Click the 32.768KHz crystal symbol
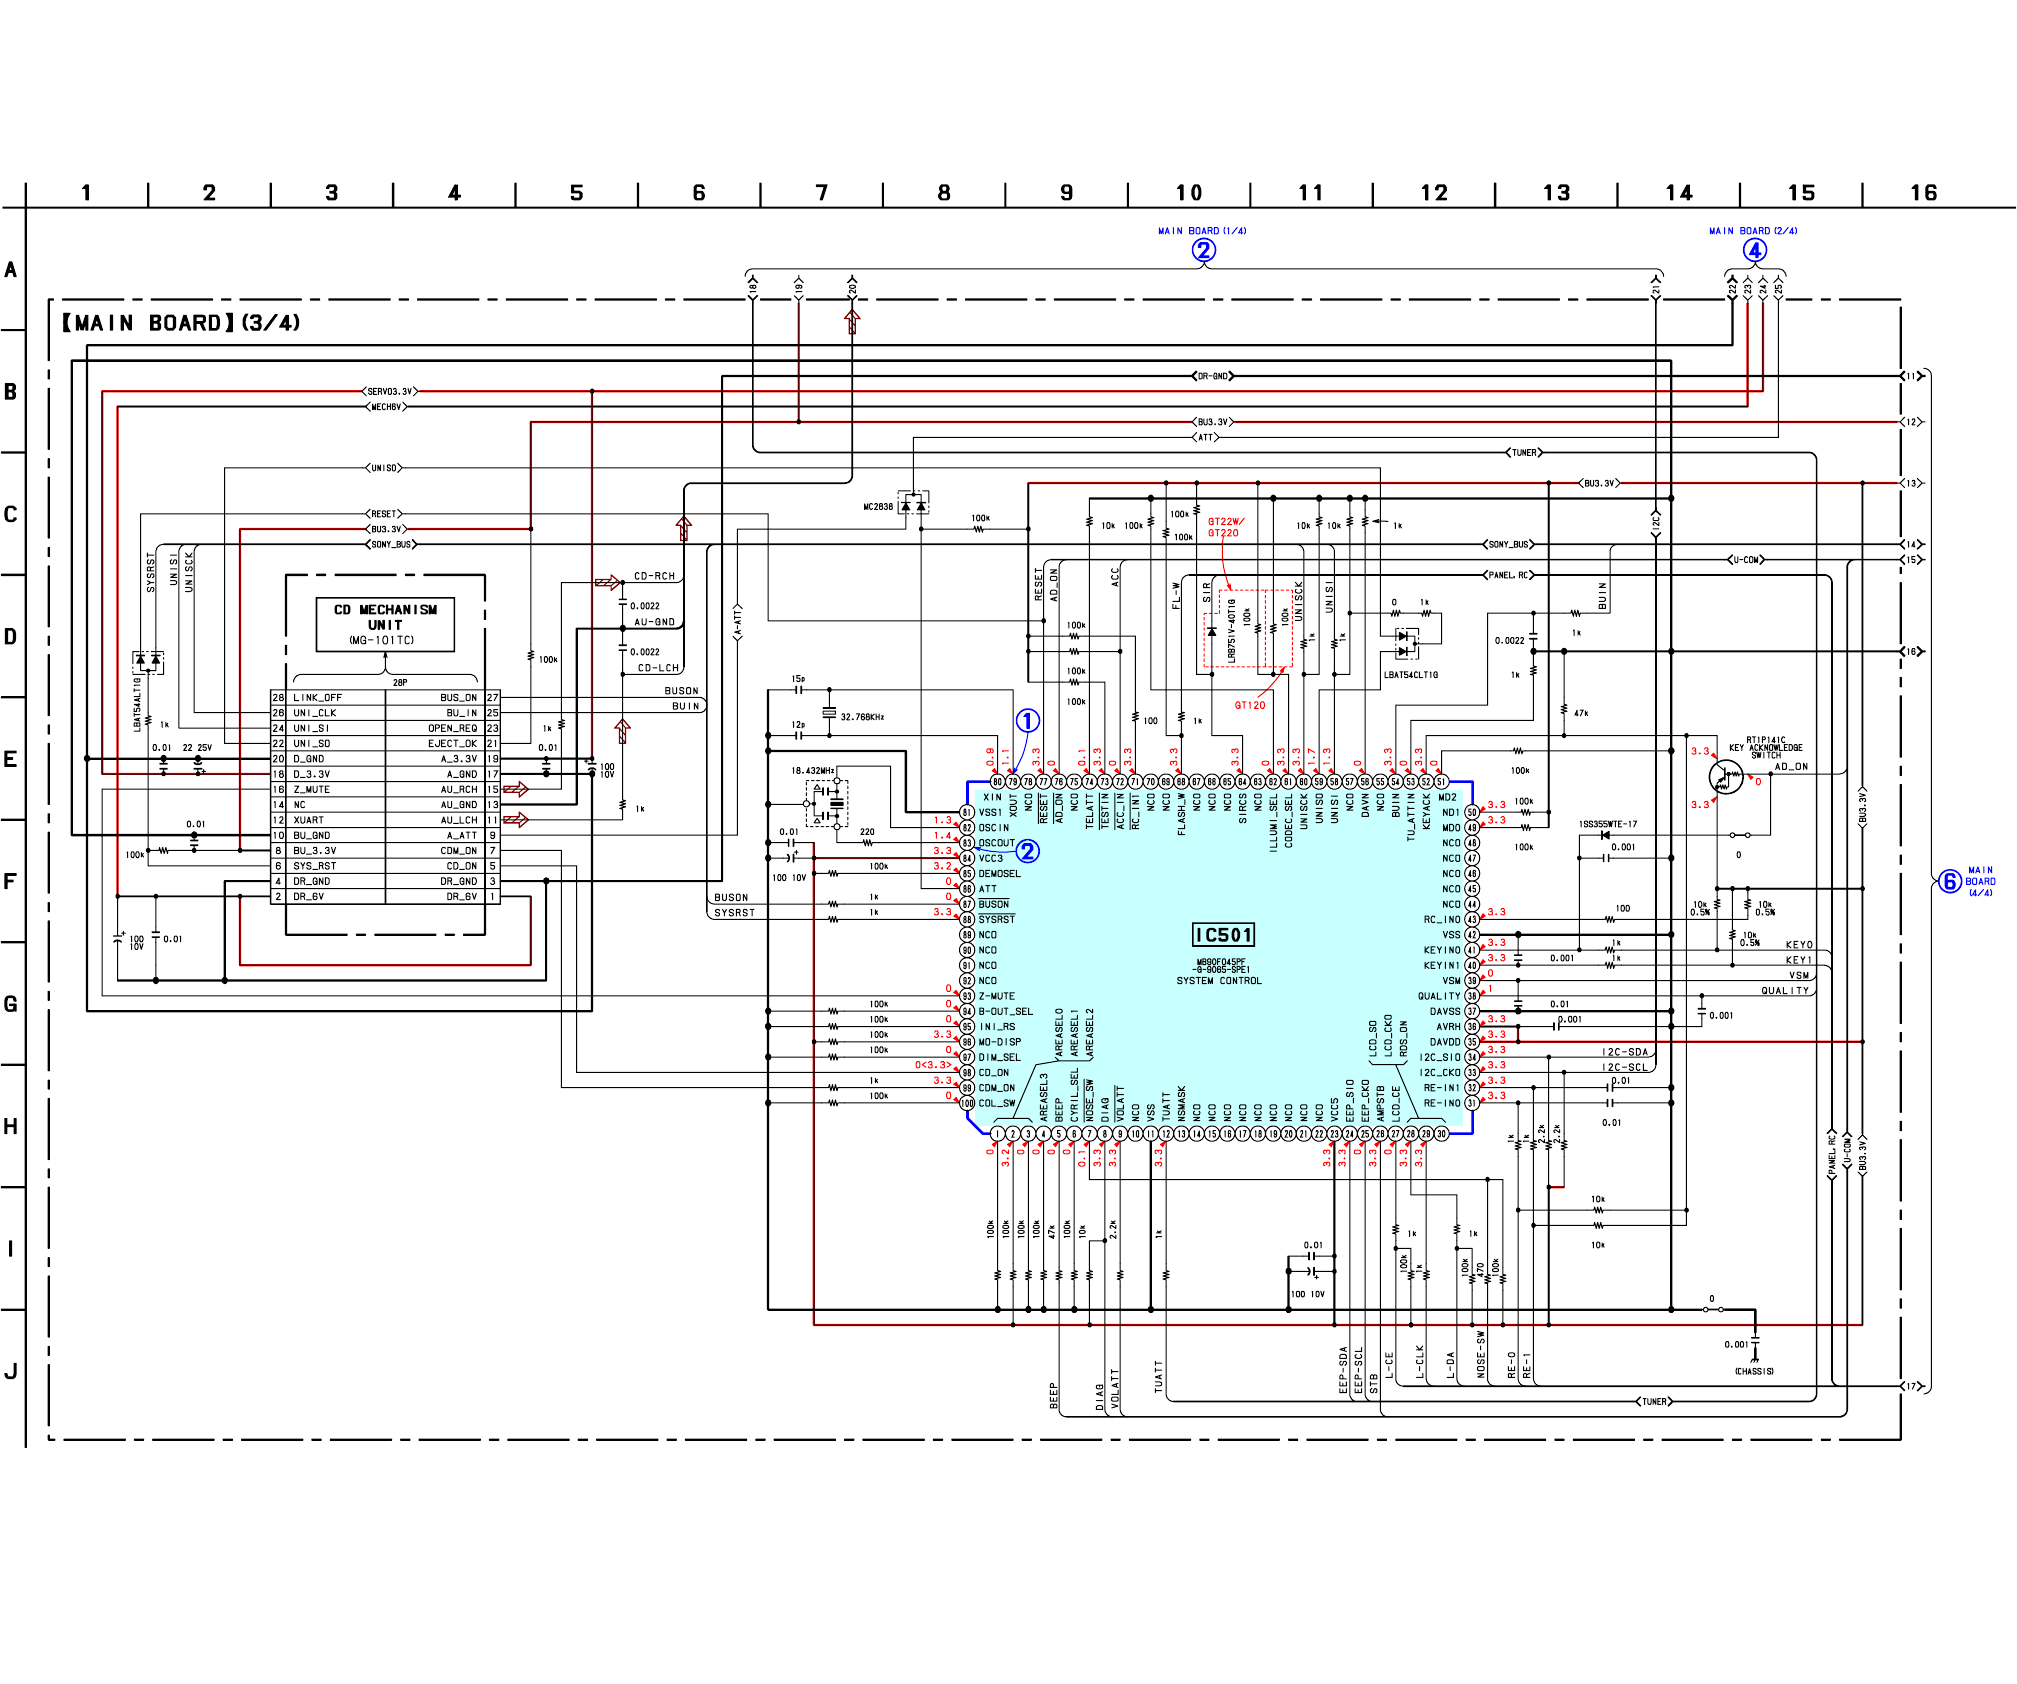 point(829,713)
